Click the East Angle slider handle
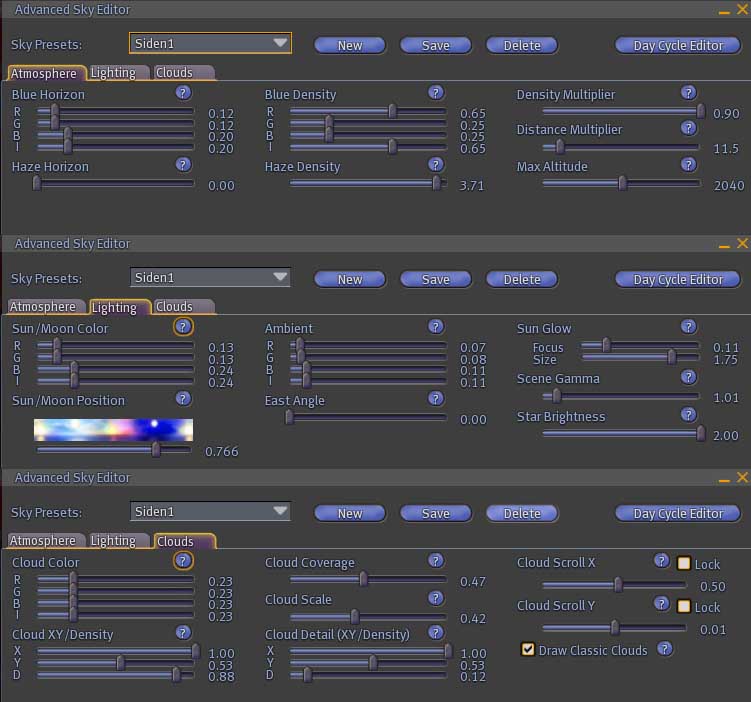This screenshot has width=751, height=702. coord(289,417)
